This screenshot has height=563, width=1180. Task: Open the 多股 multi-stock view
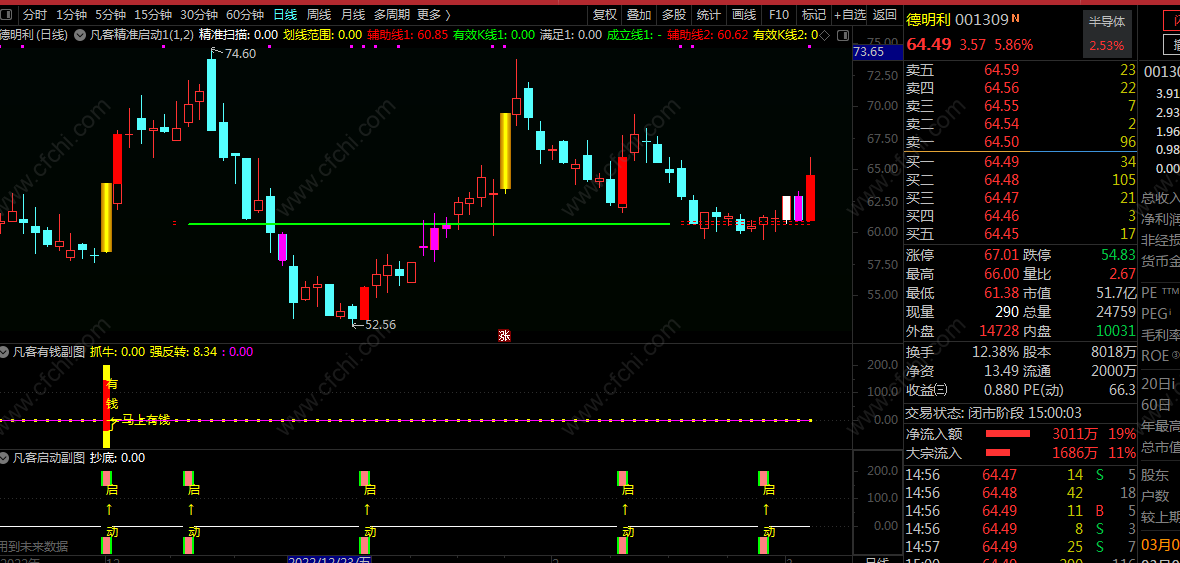[674, 14]
